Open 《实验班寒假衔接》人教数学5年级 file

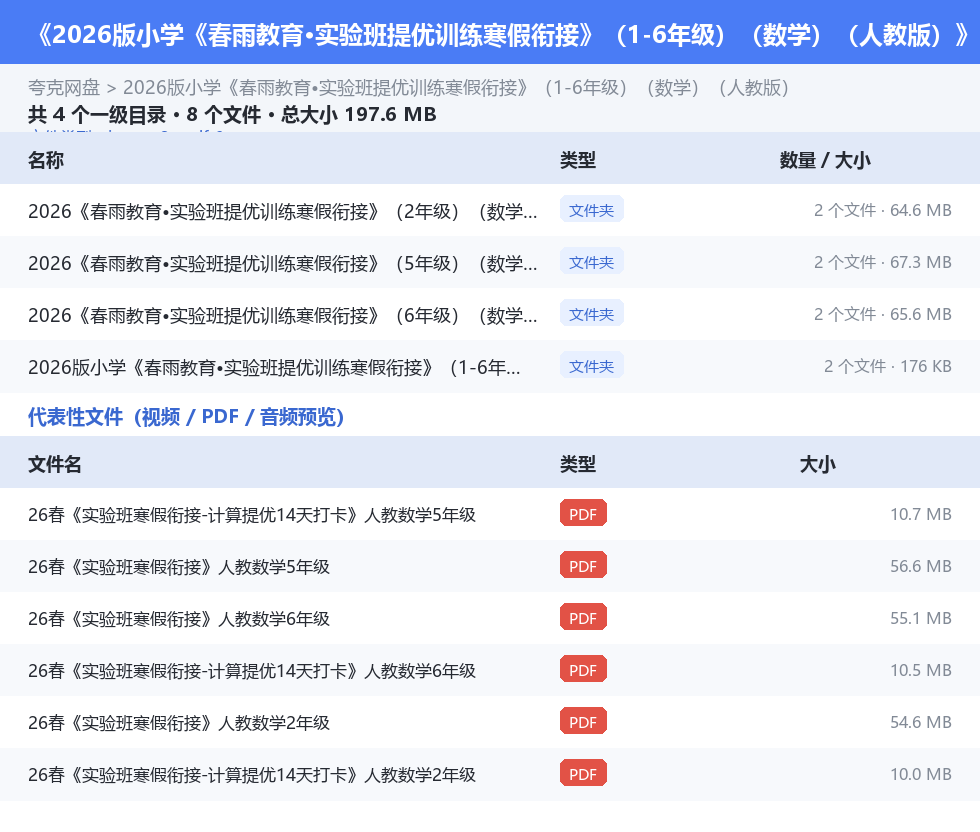(179, 566)
